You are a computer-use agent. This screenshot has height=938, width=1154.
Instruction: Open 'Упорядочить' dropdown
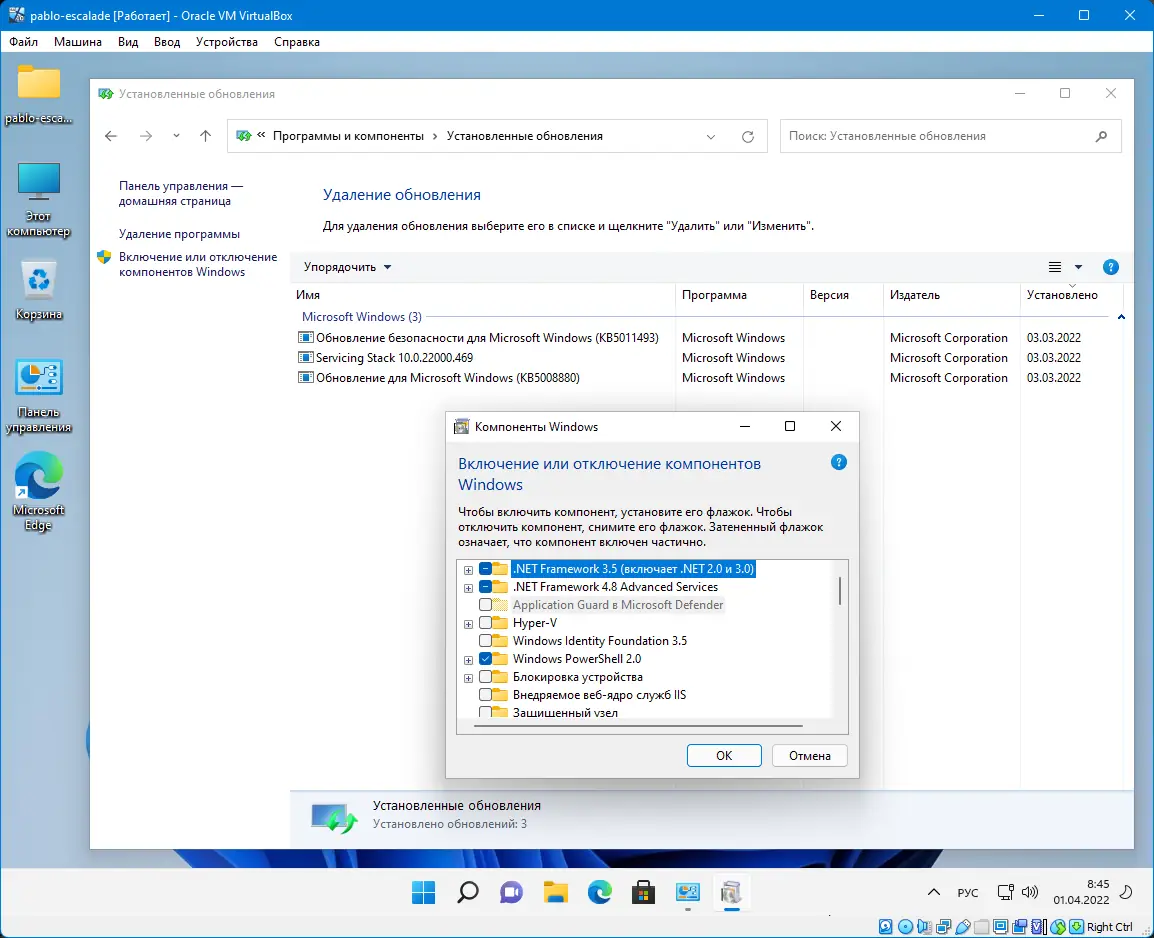[x=347, y=267]
